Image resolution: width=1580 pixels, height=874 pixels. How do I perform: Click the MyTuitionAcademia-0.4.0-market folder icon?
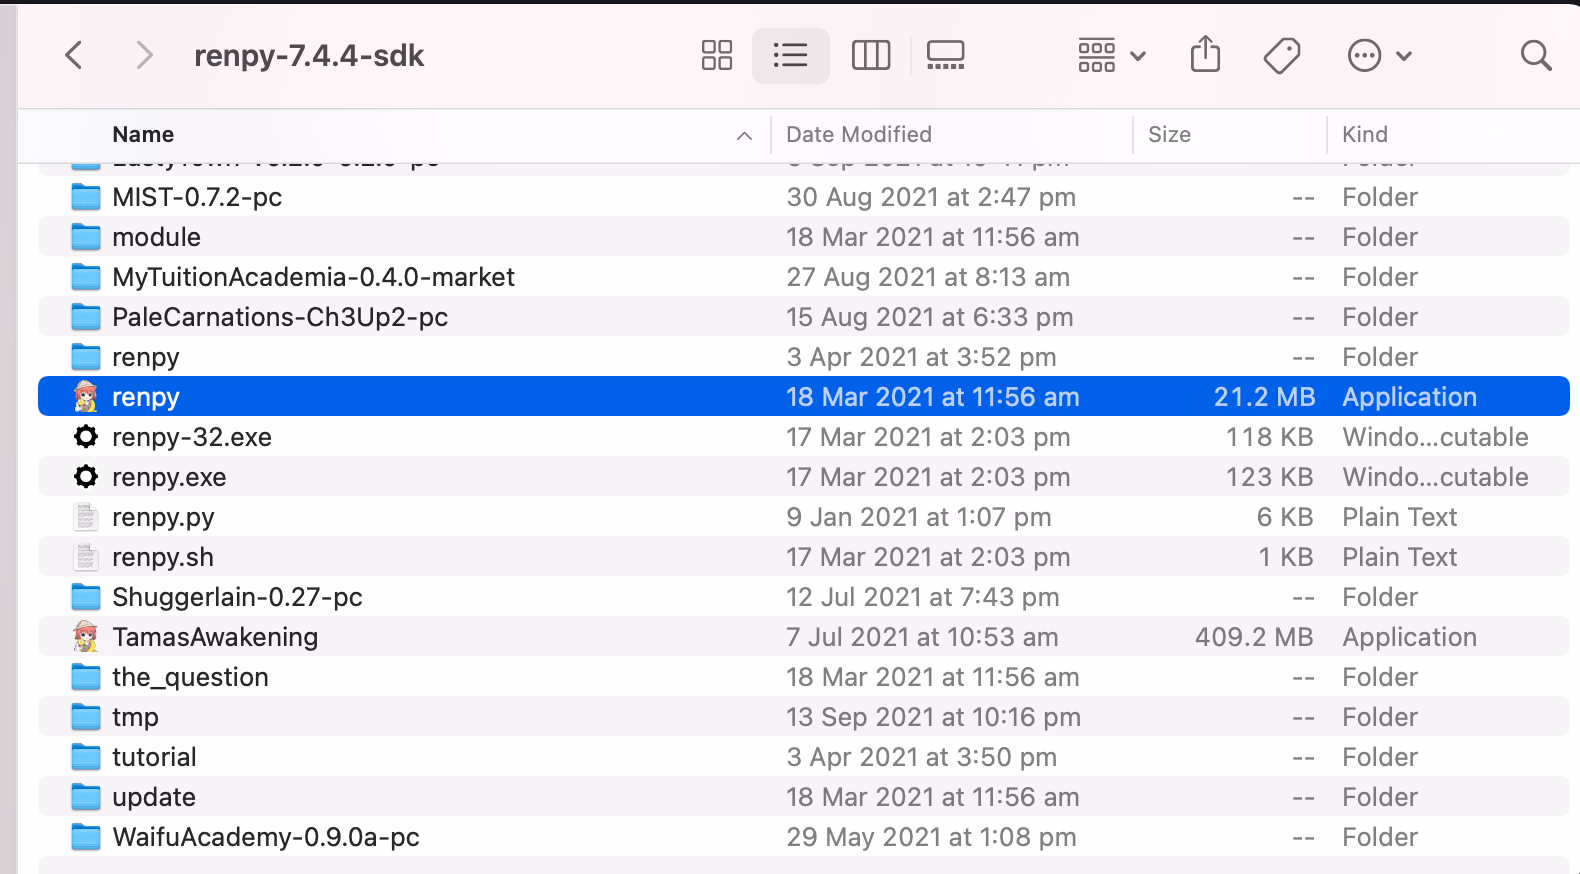pos(86,277)
